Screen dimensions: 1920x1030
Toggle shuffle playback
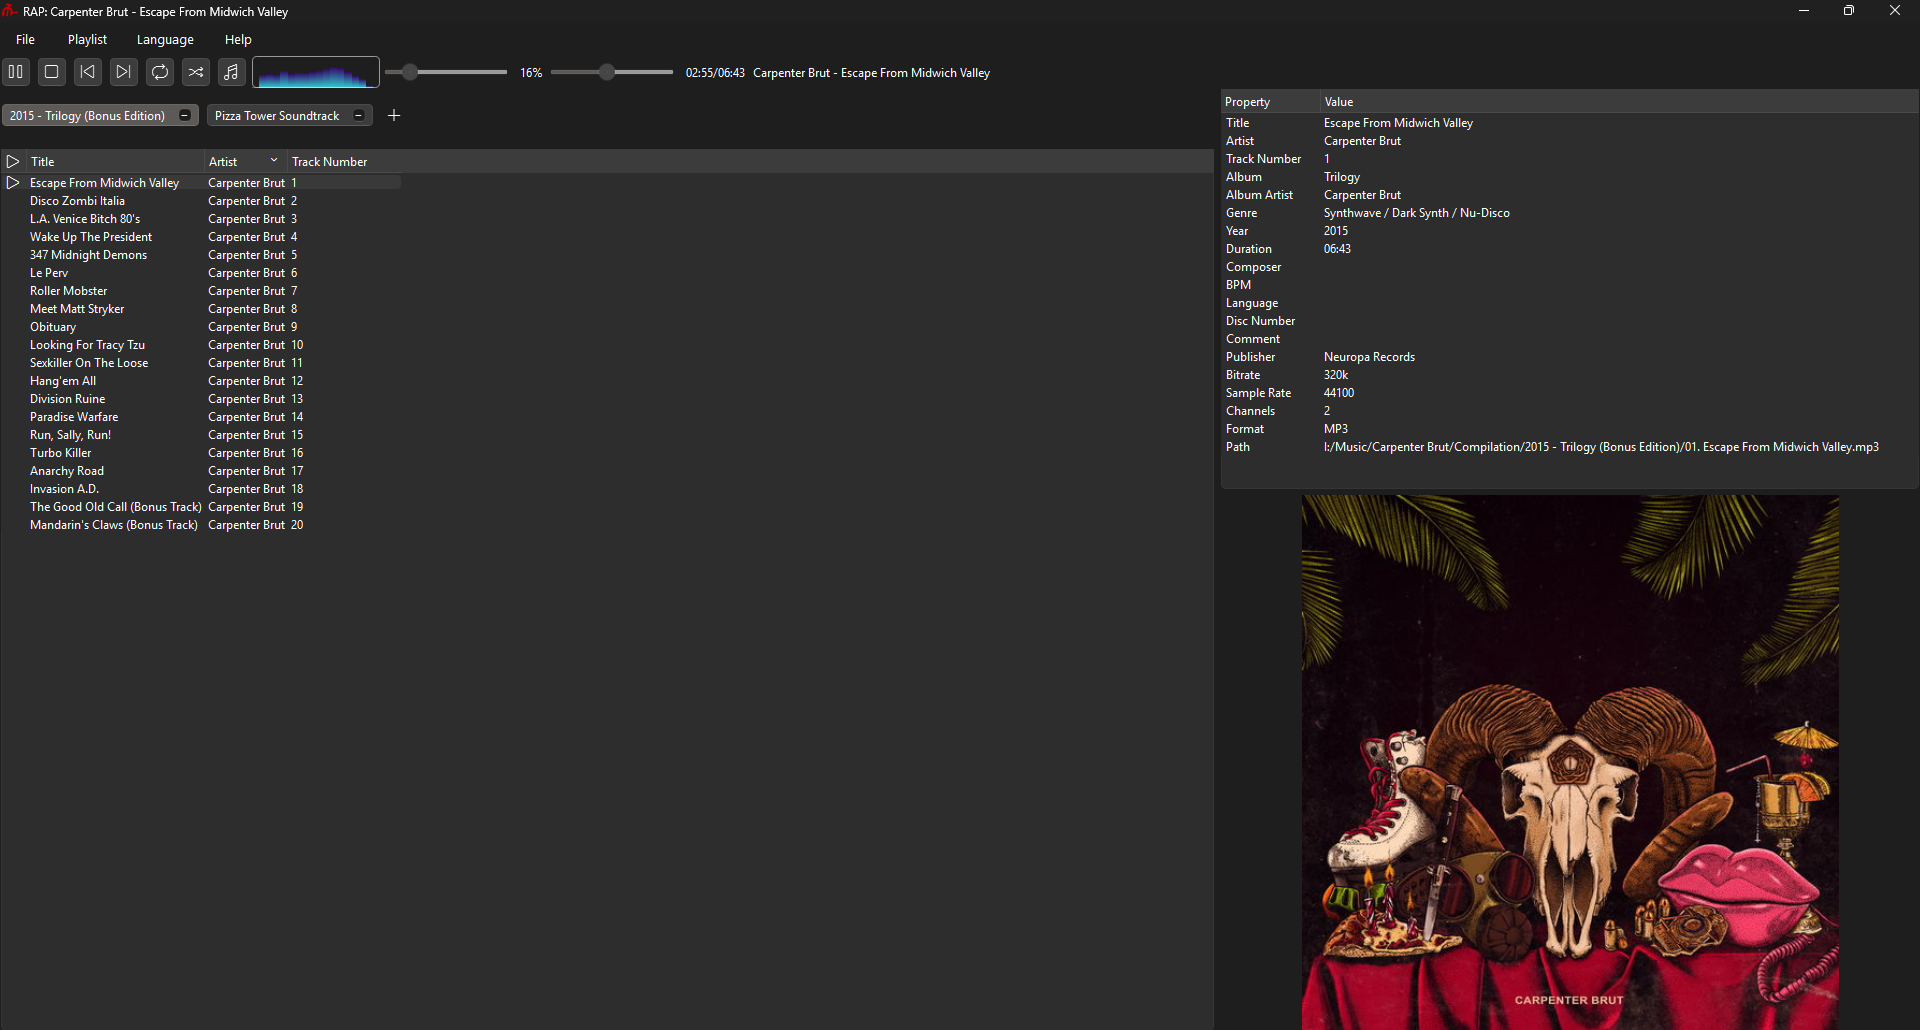[196, 72]
